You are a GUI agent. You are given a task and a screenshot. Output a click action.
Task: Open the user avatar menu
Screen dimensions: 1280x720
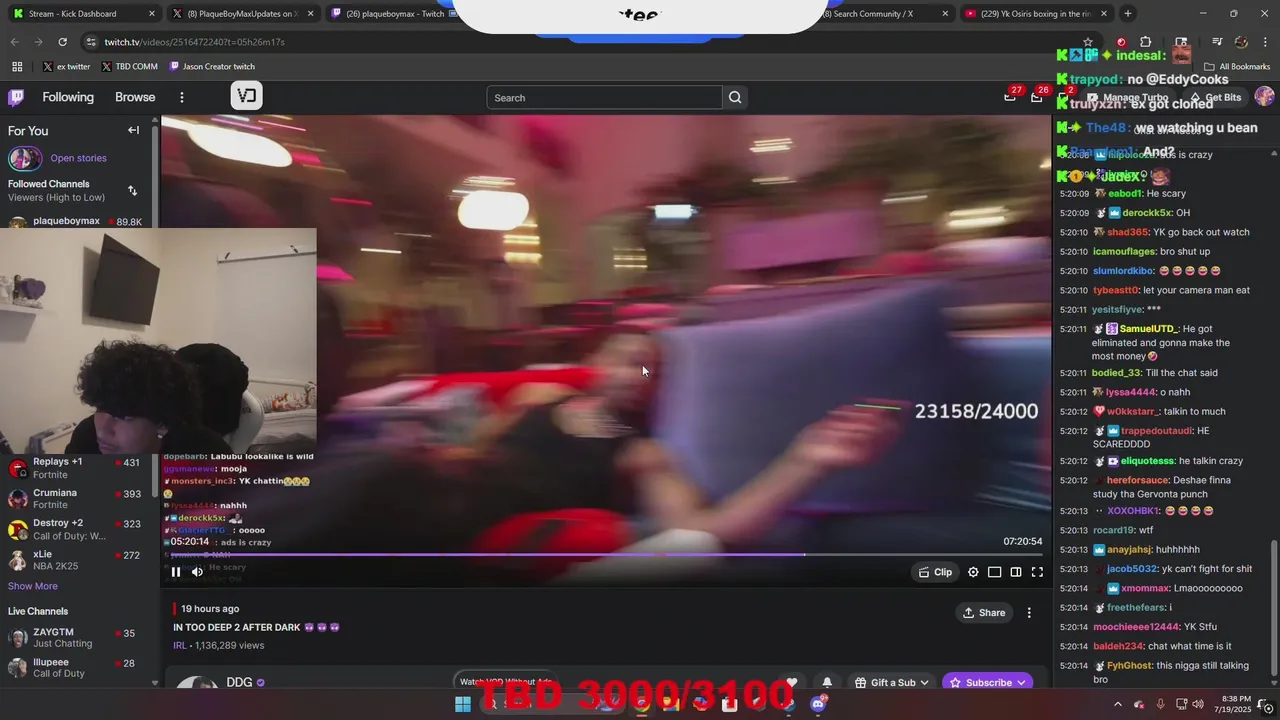tap(1264, 97)
